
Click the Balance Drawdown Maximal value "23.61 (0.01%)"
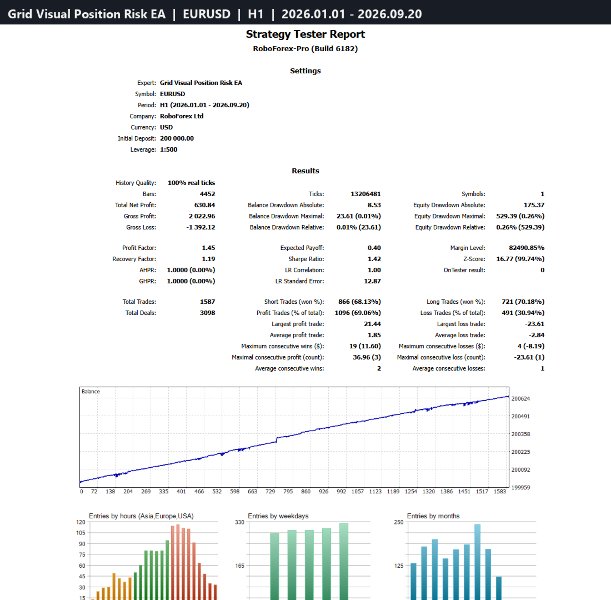[x=358, y=216]
